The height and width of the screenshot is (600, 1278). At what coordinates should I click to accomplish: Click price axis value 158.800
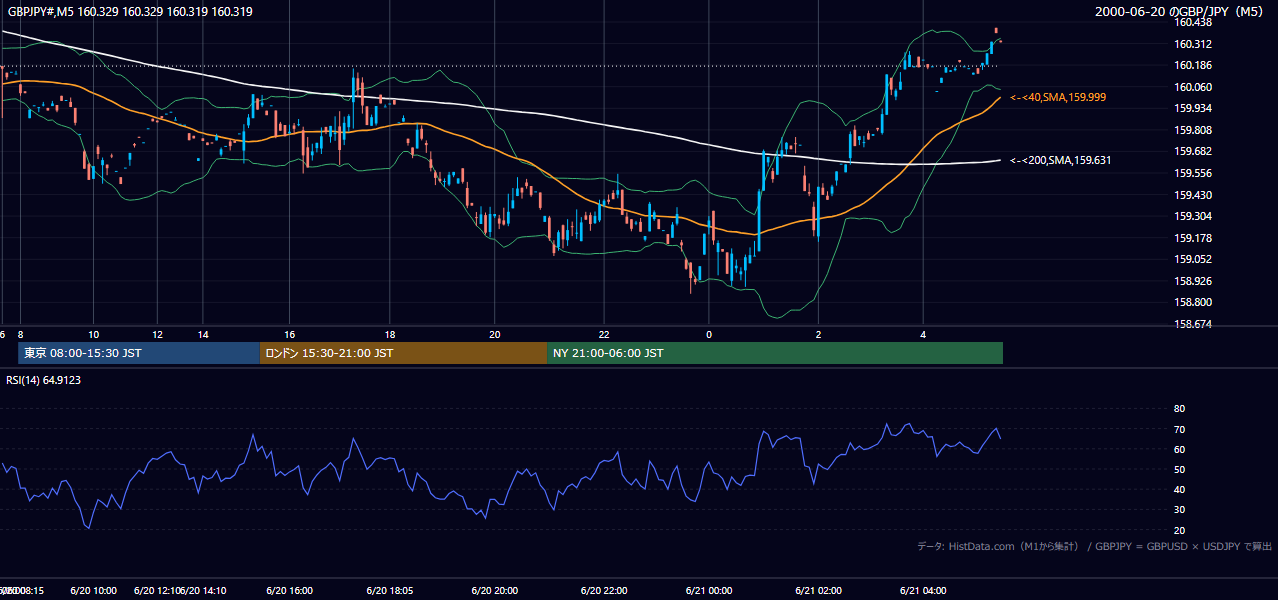coord(1193,302)
